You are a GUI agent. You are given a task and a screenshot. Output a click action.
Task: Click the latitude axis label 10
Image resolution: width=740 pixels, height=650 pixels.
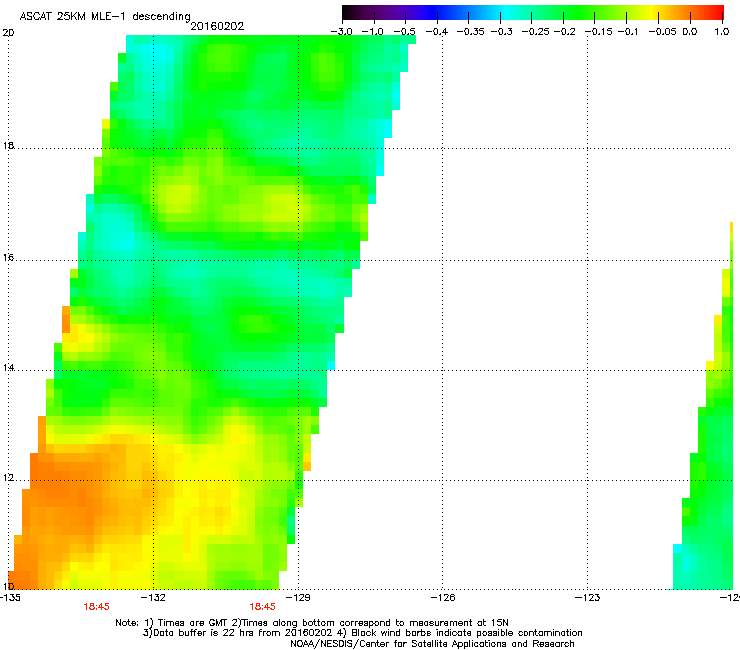(8, 587)
